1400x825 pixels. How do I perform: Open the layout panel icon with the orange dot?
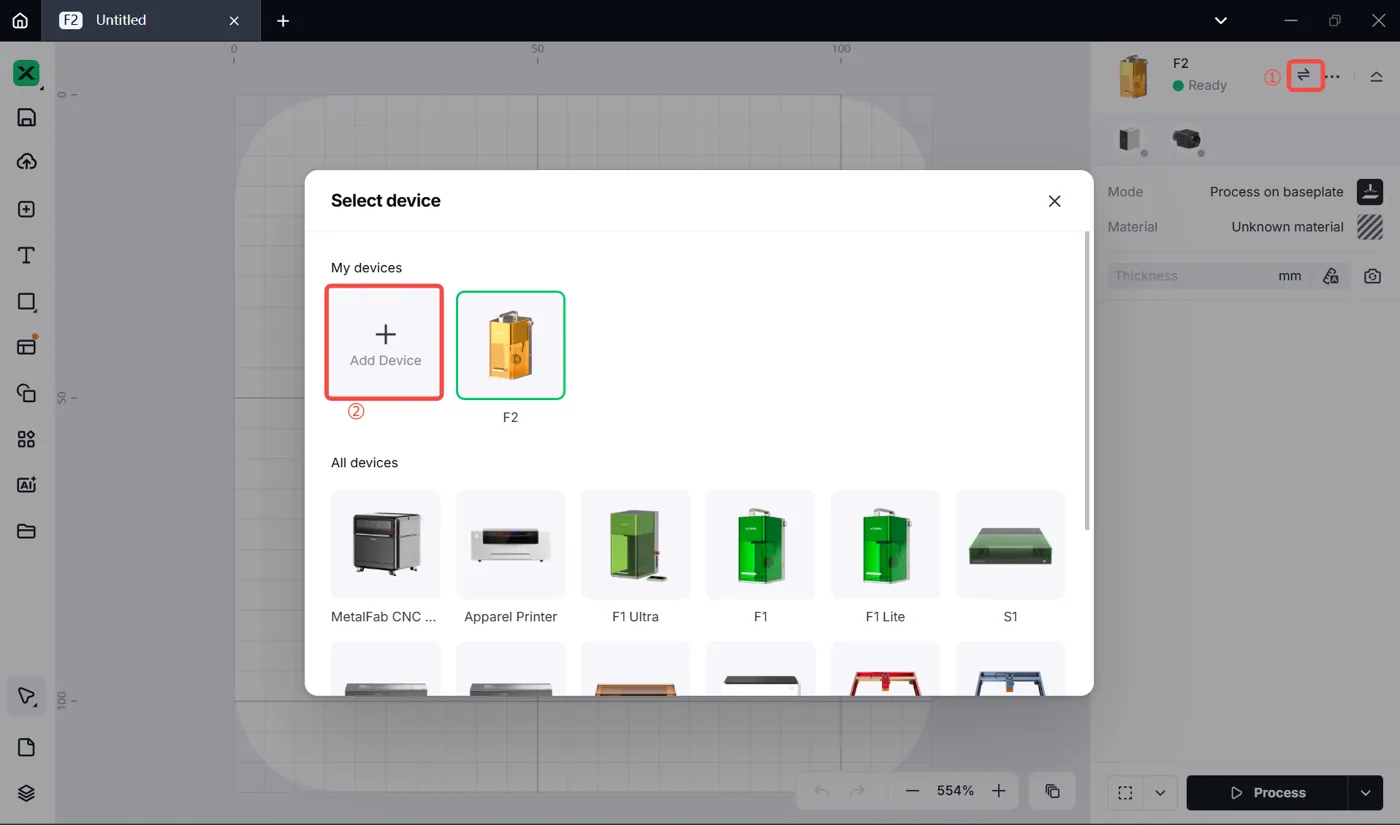point(27,346)
